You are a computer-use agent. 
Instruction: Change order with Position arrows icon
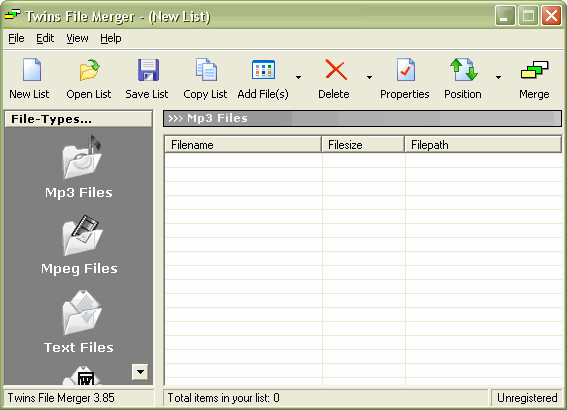pyautogui.click(x=464, y=69)
